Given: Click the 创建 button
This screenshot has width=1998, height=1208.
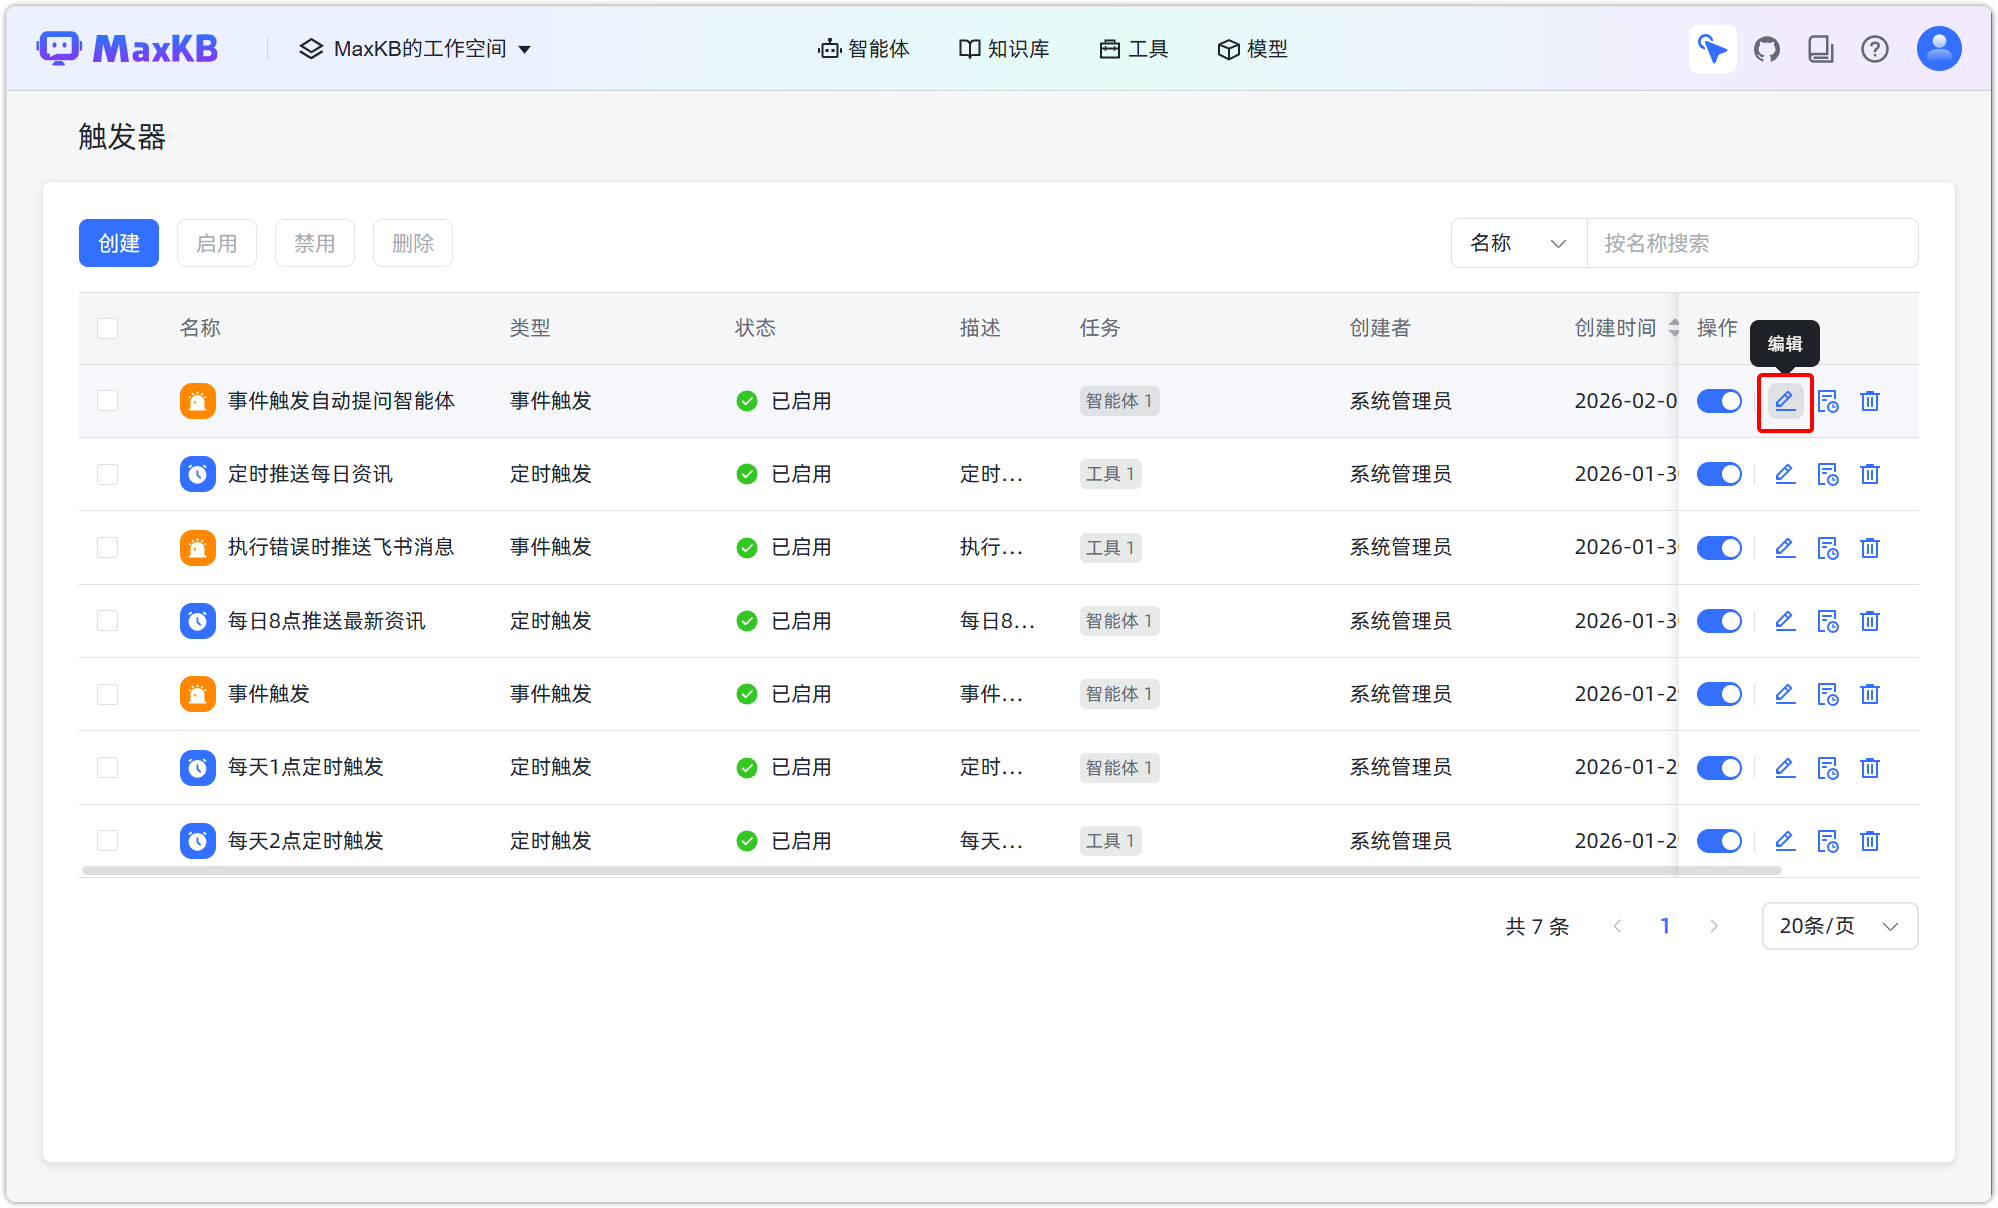Looking at the screenshot, I should (118, 242).
